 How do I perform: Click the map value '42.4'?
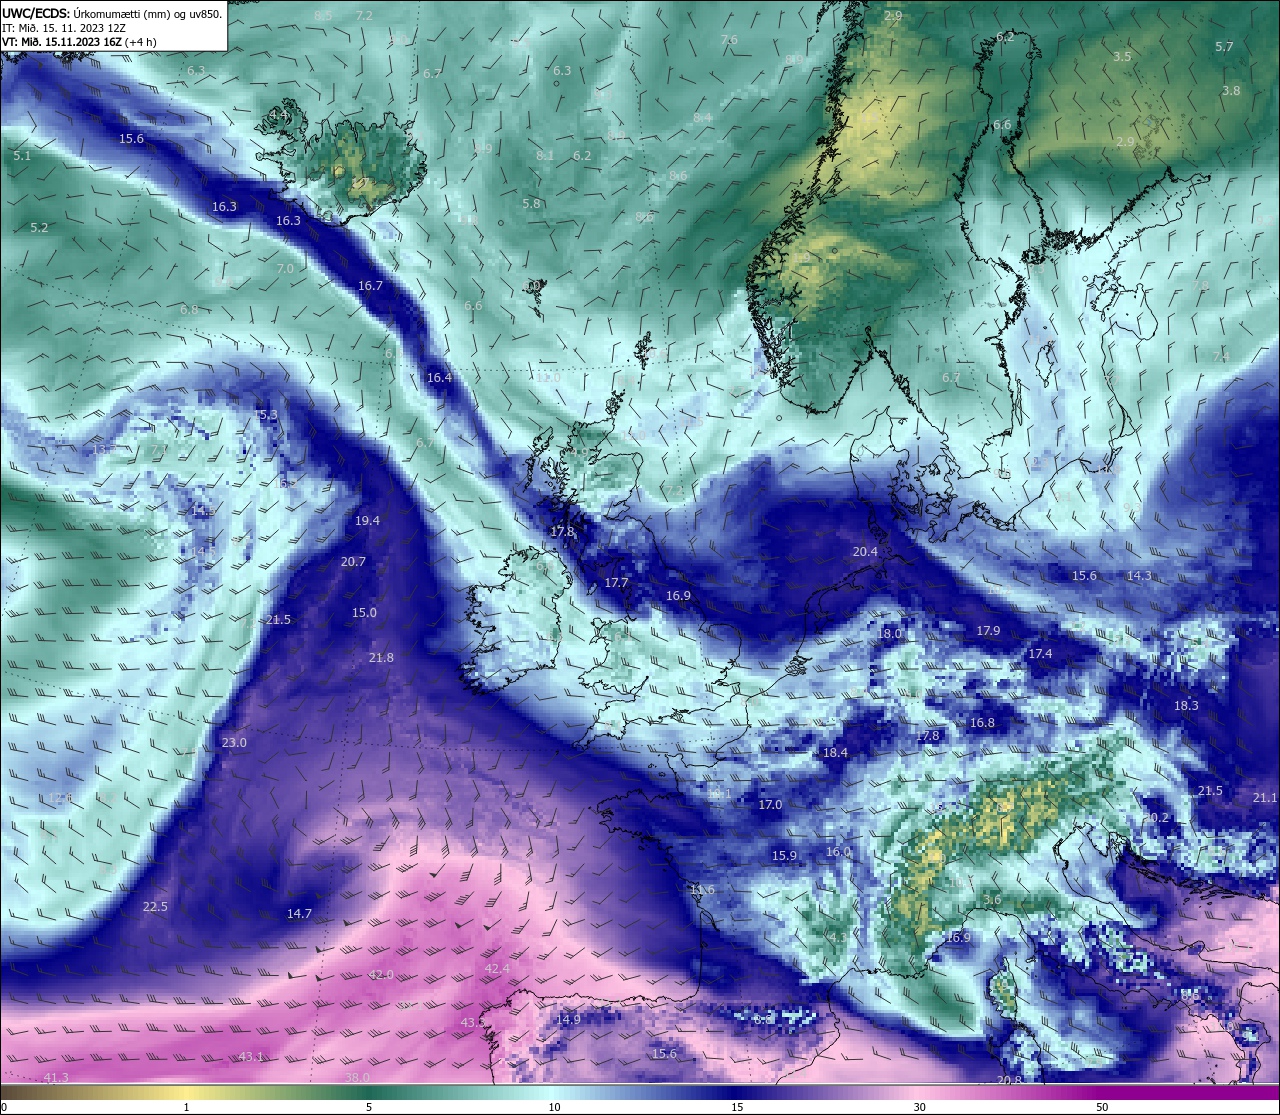[497, 969]
